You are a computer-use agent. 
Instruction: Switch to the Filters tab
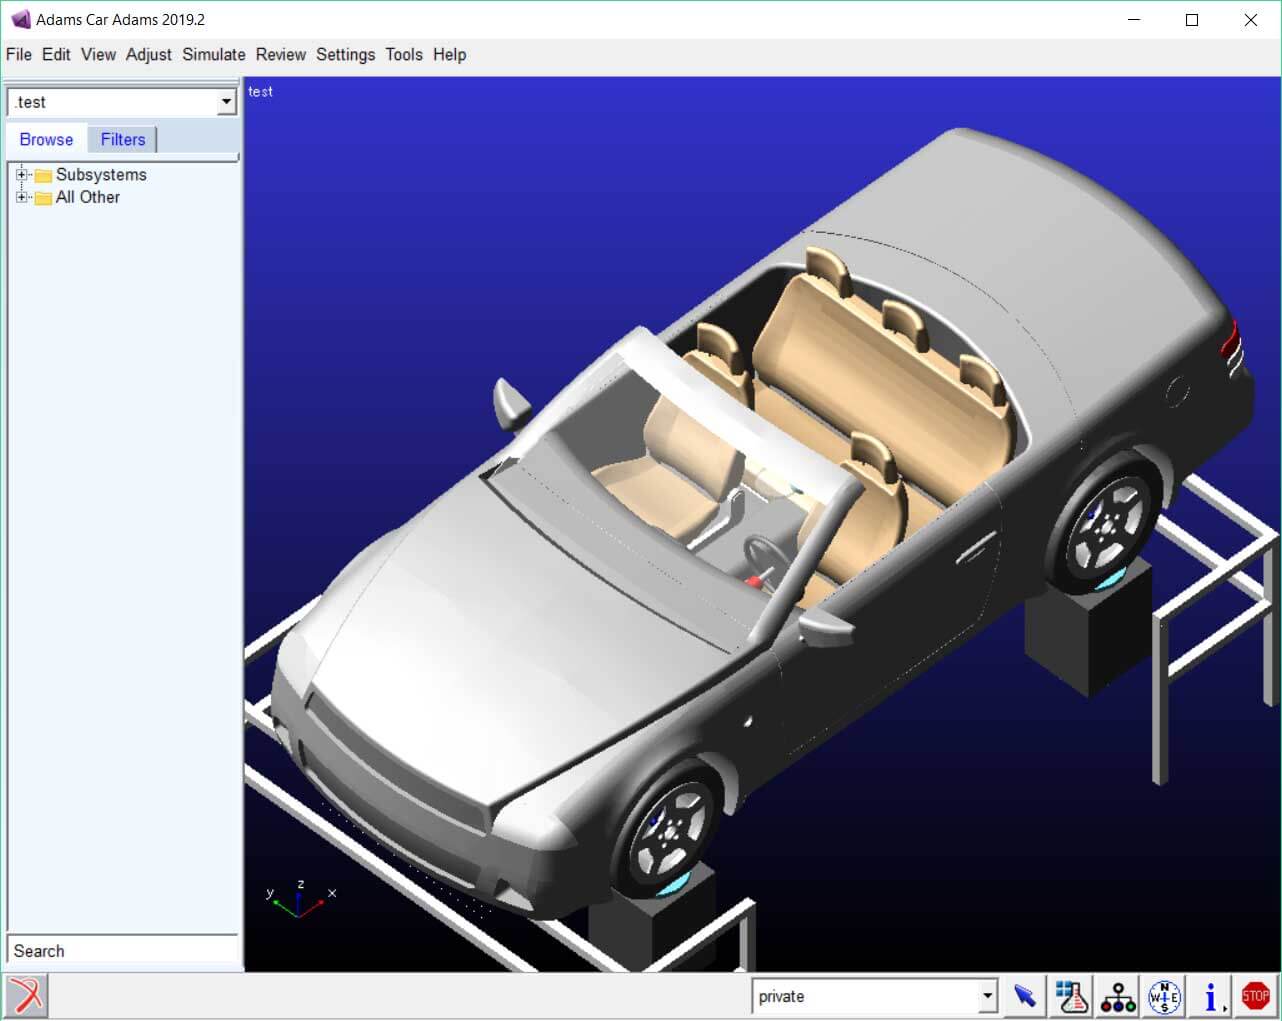pos(123,139)
